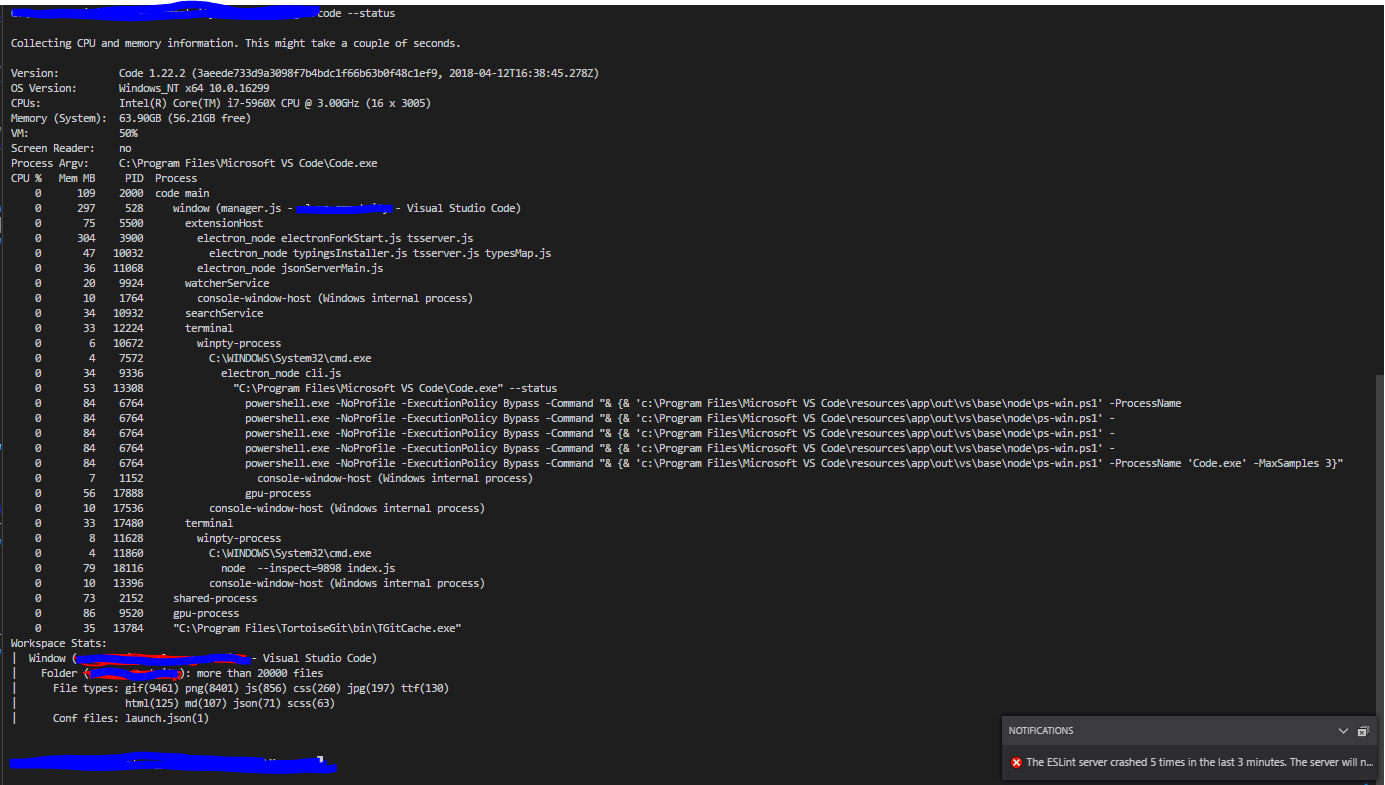Click the 'window (manager.js' process row
This screenshot has width=1385, height=785.
(277, 209)
